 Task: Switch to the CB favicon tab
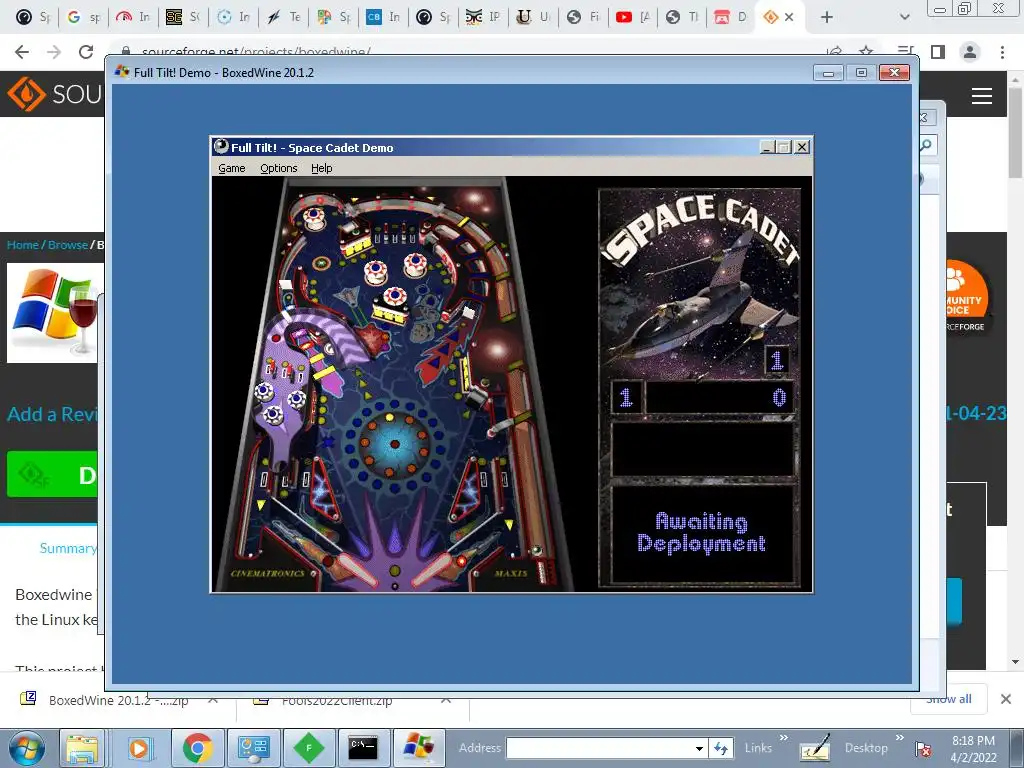383,17
